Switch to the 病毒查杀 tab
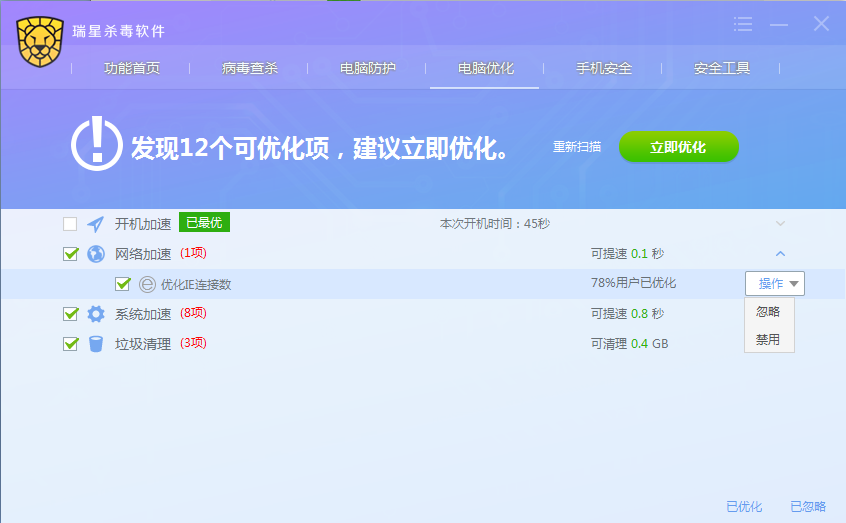This screenshot has width=846, height=523. [x=250, y=69]
